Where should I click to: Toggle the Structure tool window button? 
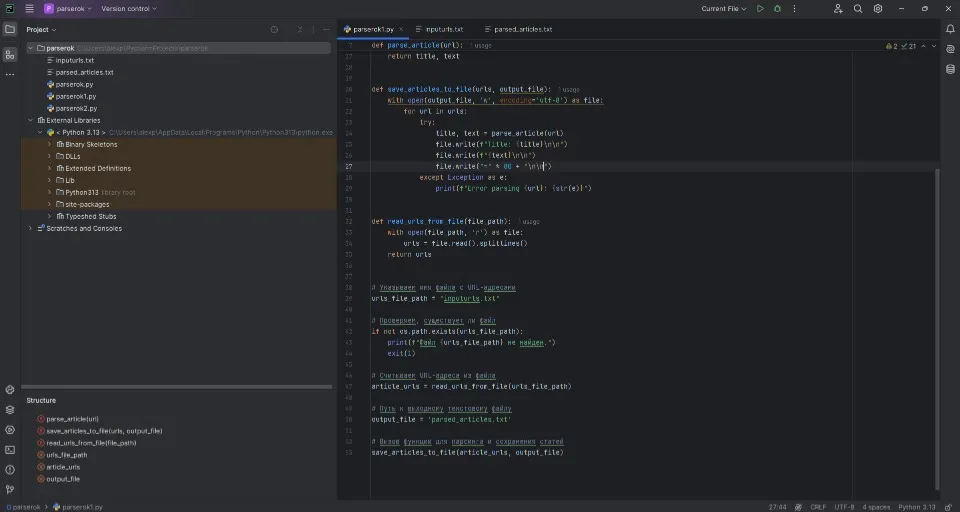10,54
